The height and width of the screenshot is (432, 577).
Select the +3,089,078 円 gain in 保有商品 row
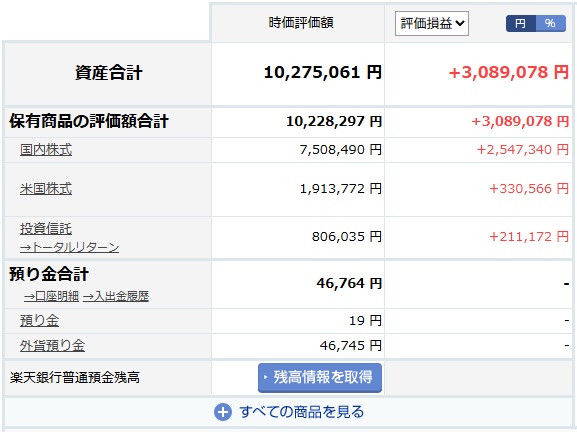520,121
